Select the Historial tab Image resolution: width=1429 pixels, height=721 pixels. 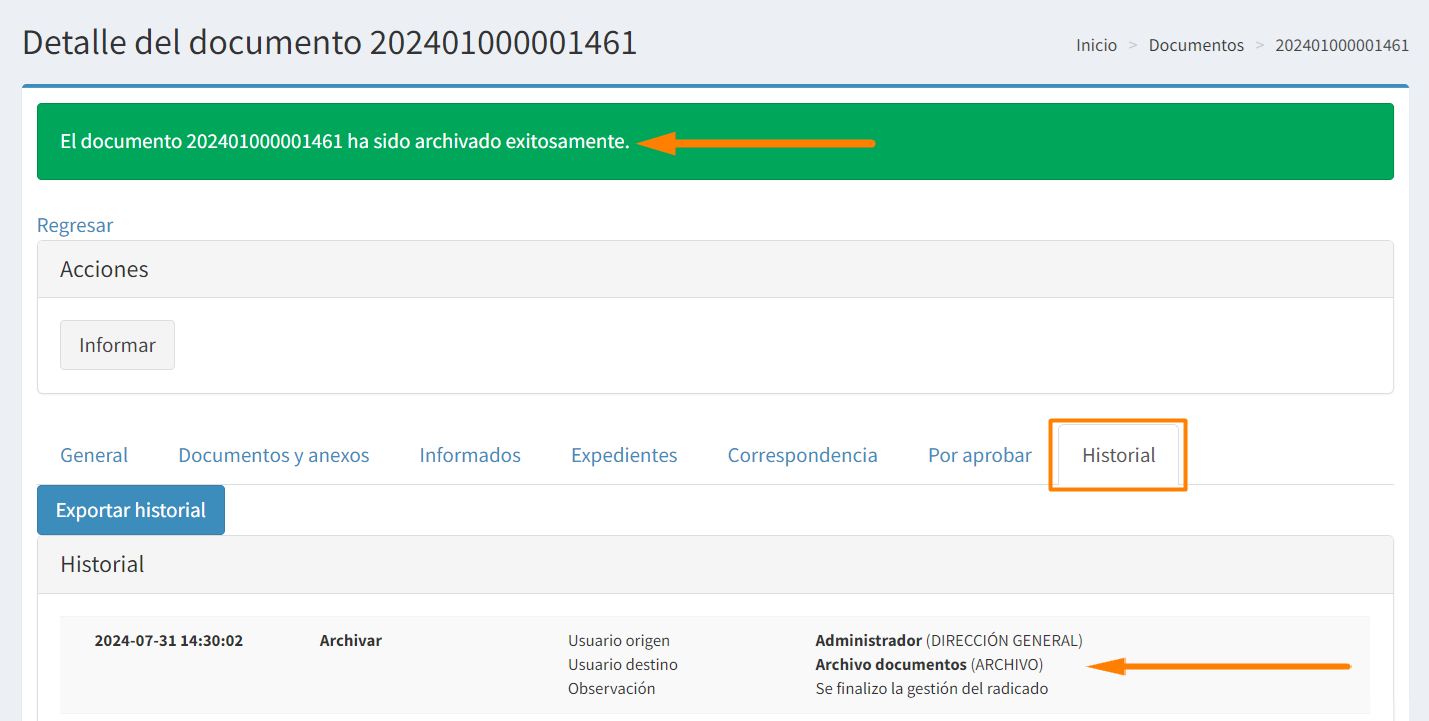[x=1118, y=455]
